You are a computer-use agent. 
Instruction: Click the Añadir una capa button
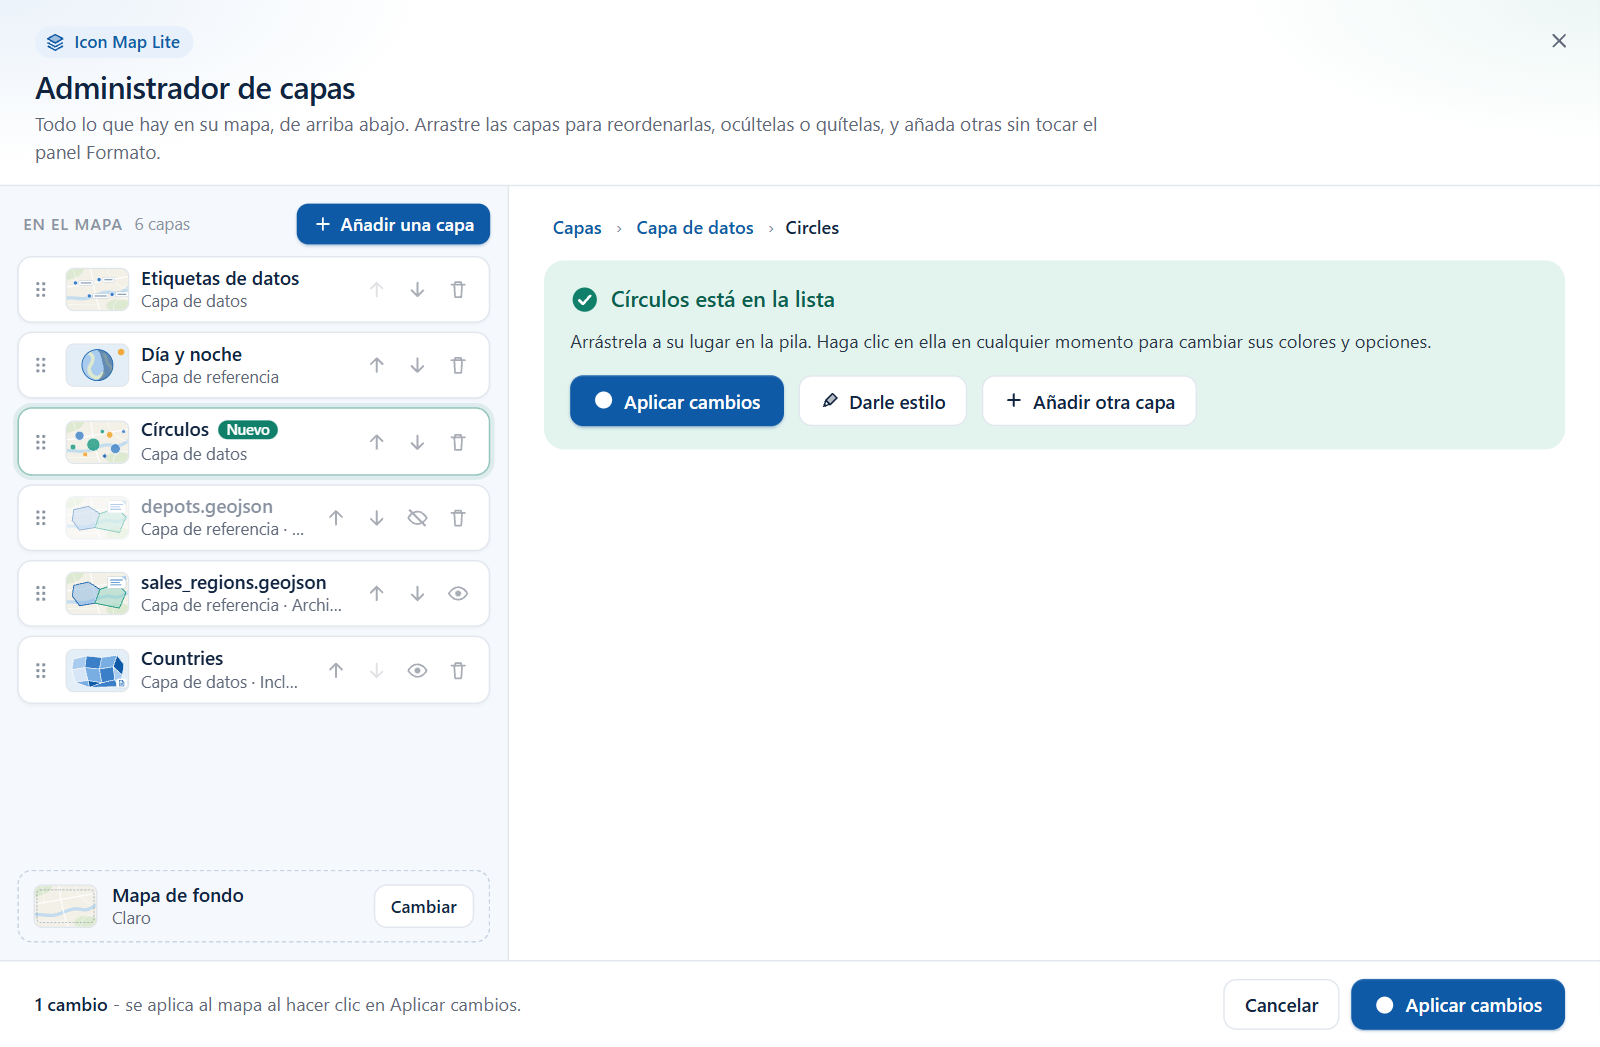click(x=393, y=224)
